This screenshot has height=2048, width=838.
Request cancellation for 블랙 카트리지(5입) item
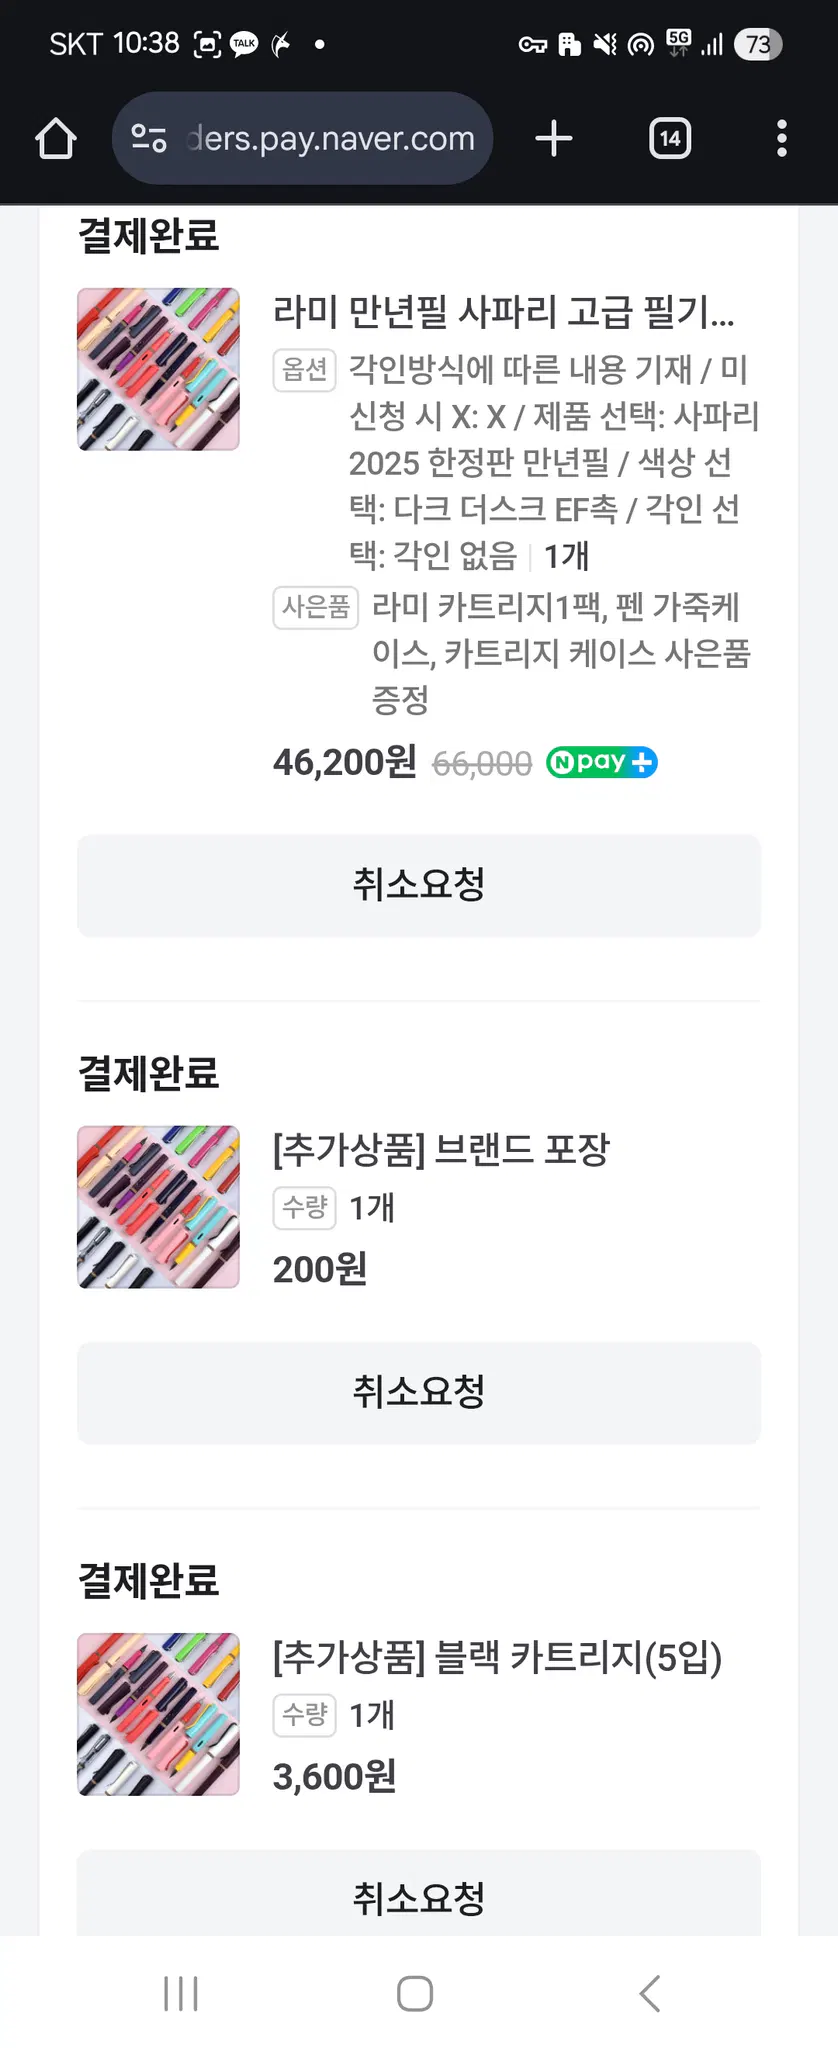coord(419,1897)
